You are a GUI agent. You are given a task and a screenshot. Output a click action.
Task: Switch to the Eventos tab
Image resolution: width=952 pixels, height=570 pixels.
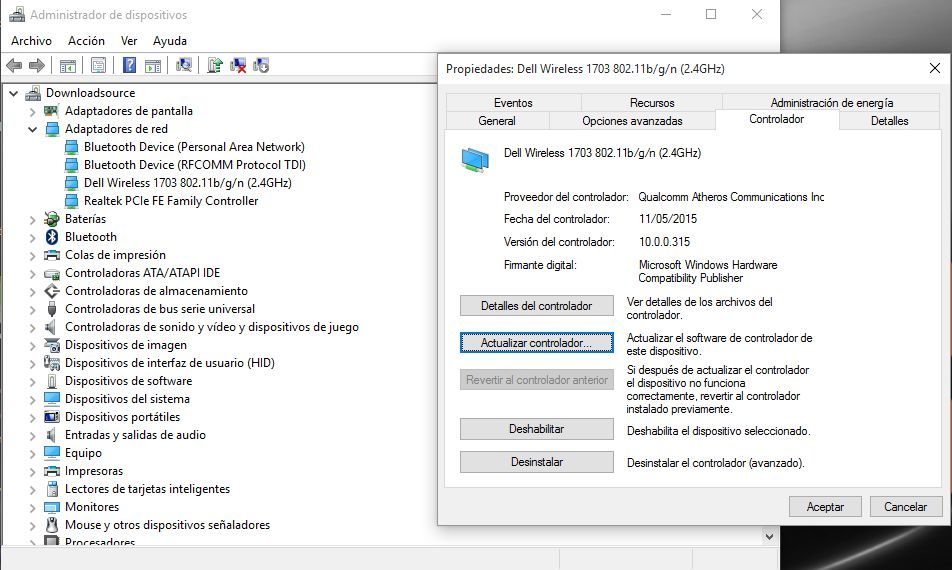coord(513,103)
